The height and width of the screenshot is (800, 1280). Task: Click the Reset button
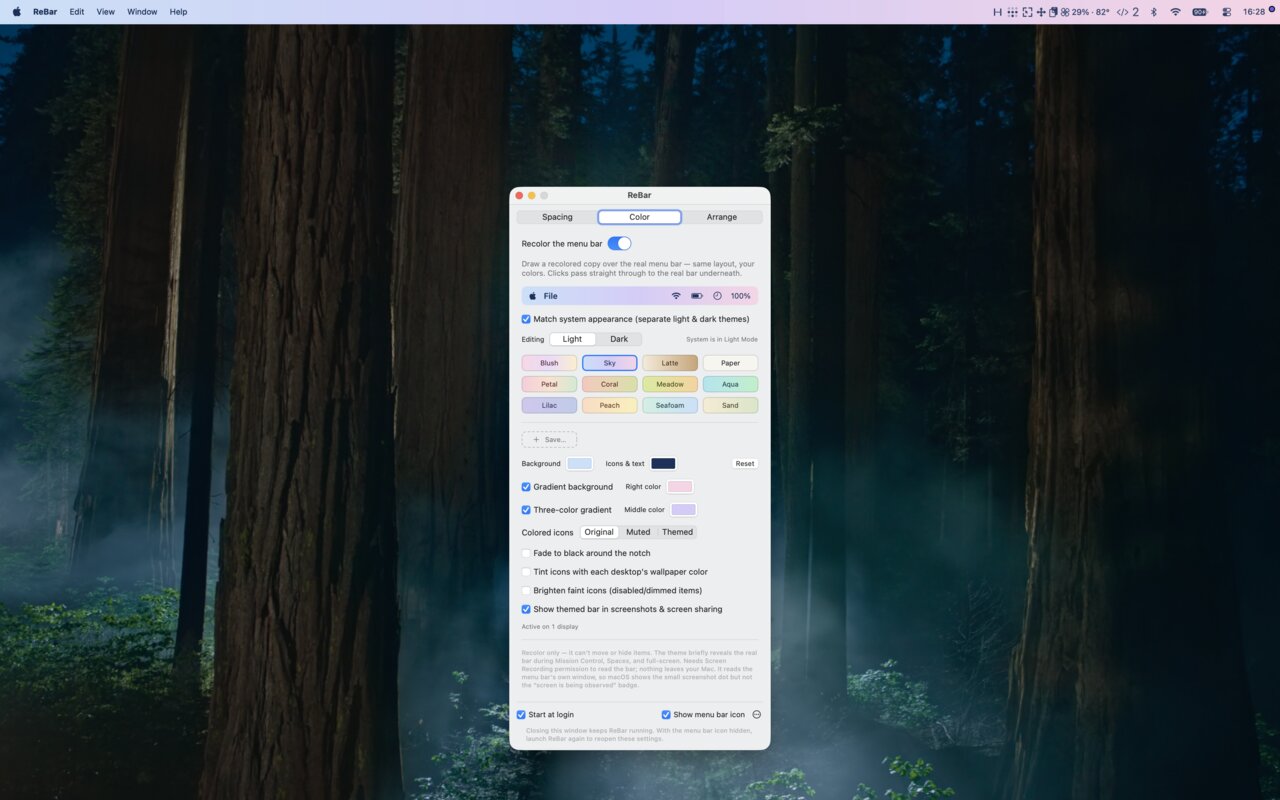[x=745, y=464]
